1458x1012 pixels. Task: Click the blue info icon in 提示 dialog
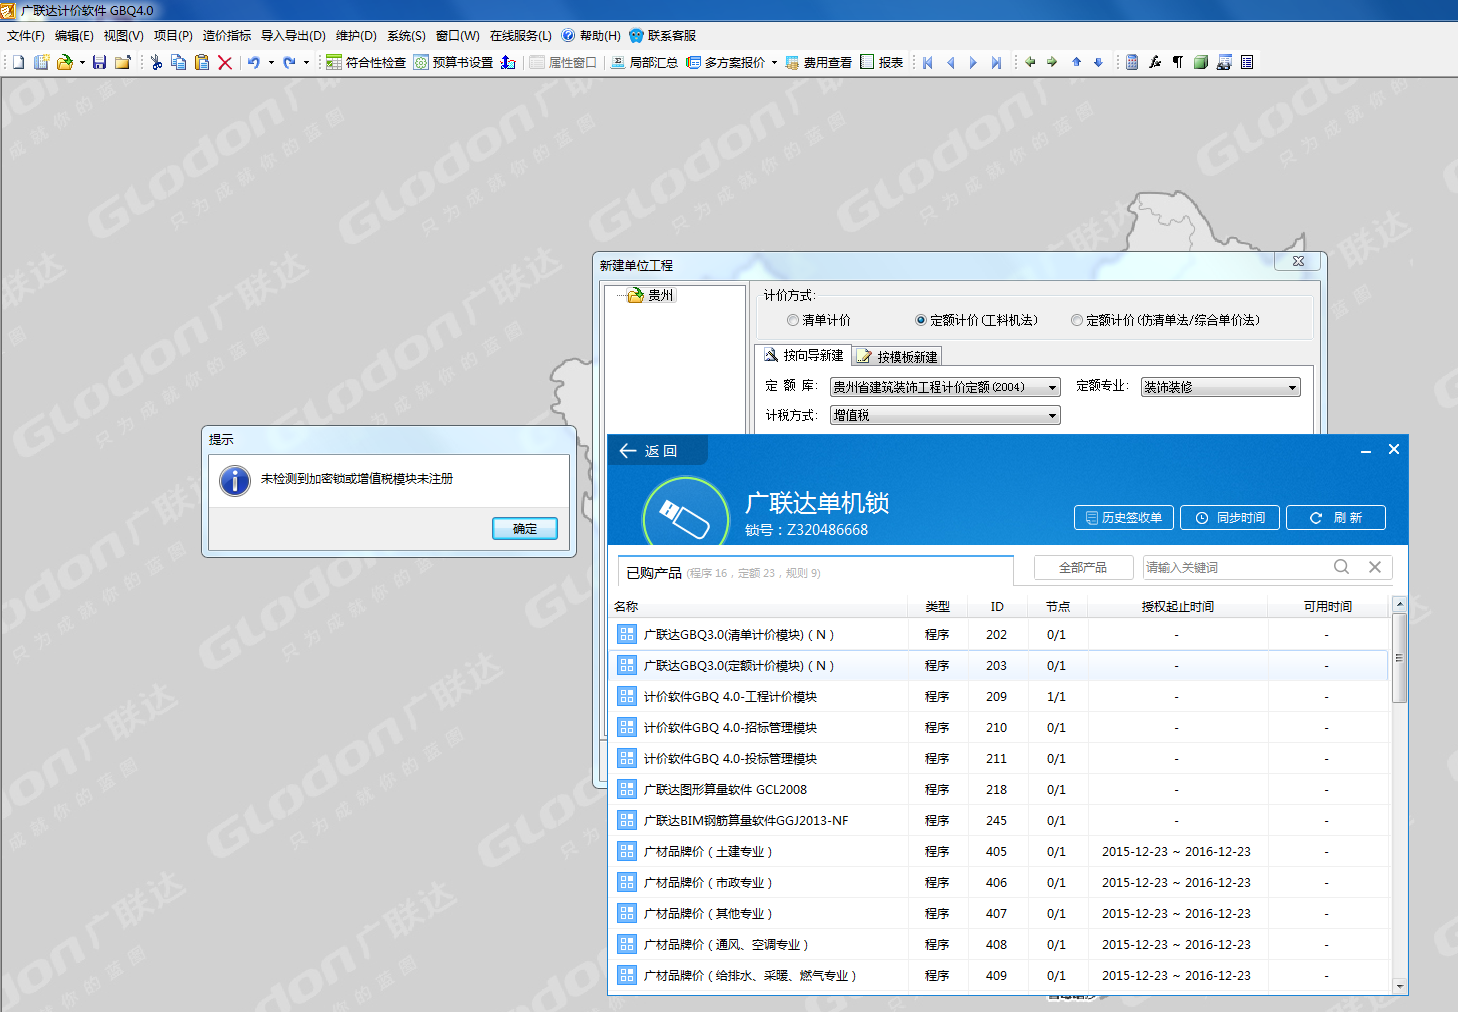coord(235,480)
